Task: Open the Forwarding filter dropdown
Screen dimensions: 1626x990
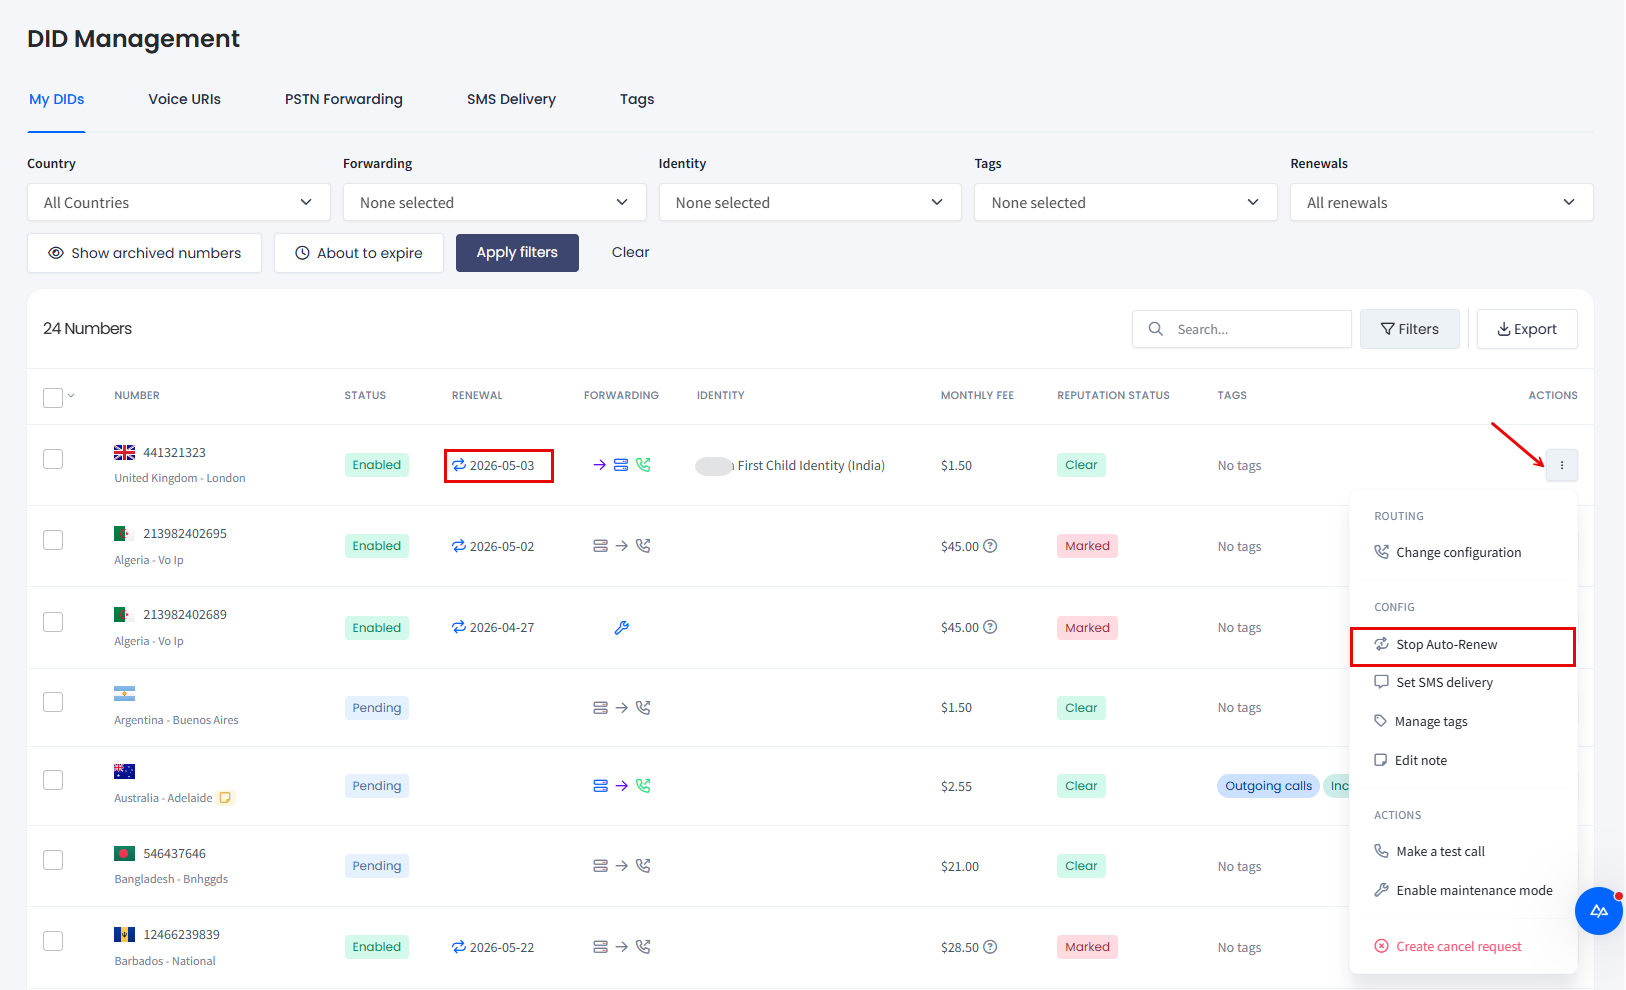Action: coord(494,202)
